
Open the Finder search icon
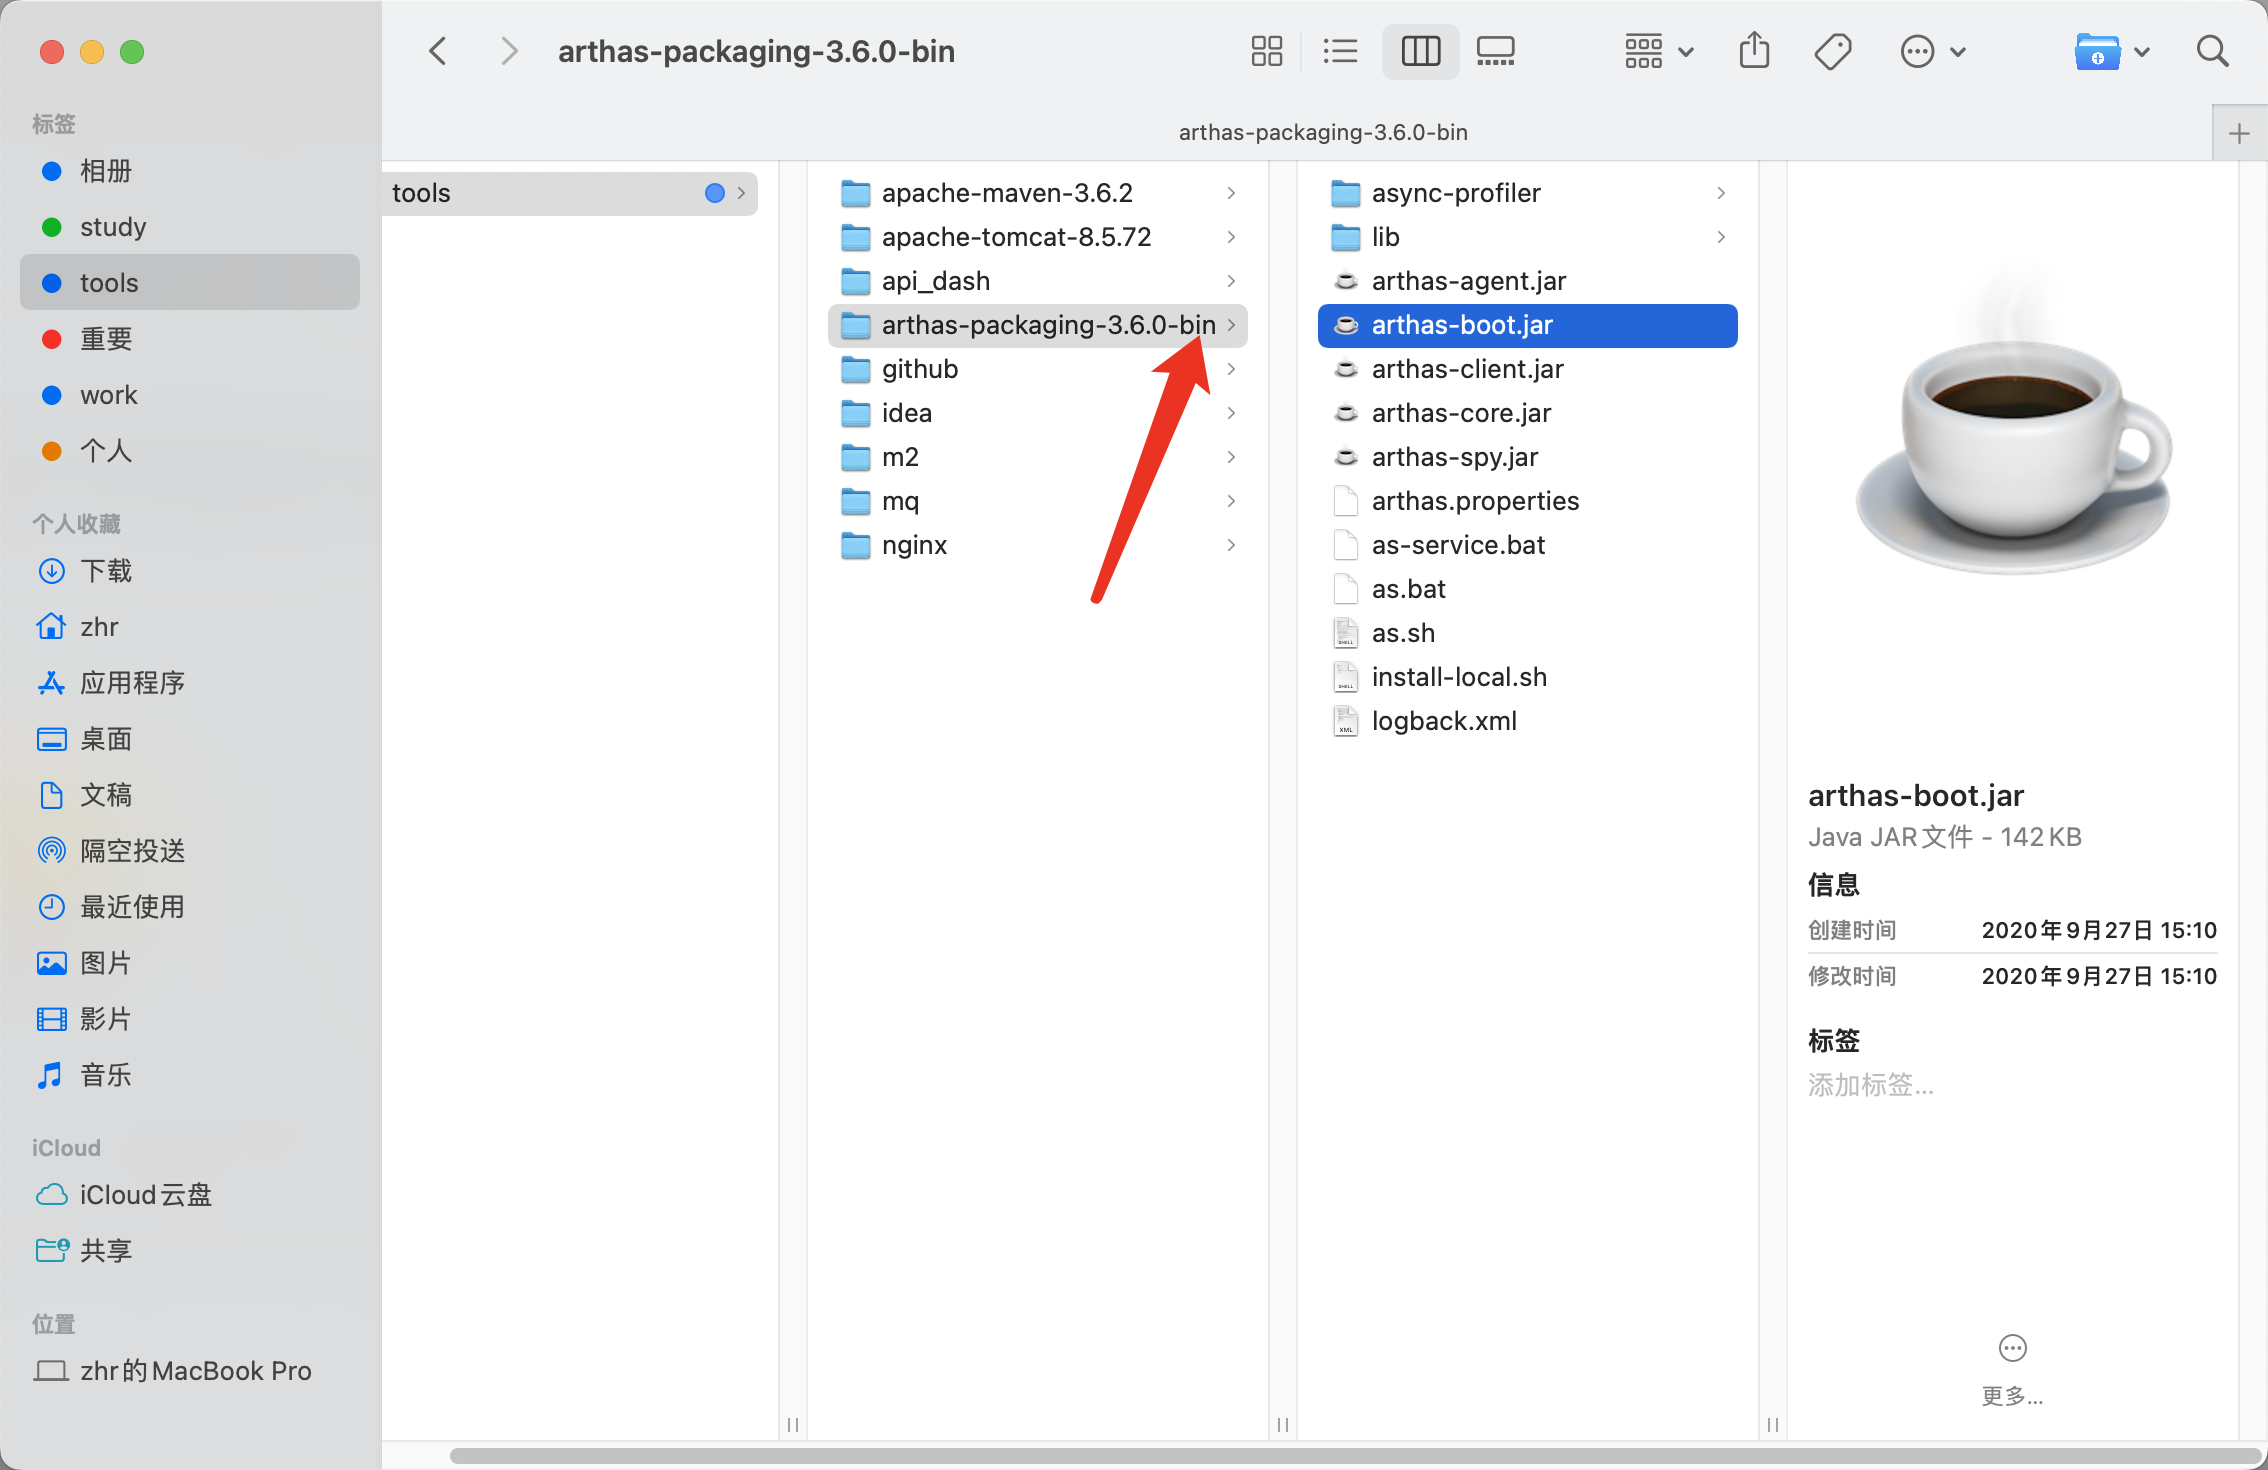[2212, 51]
